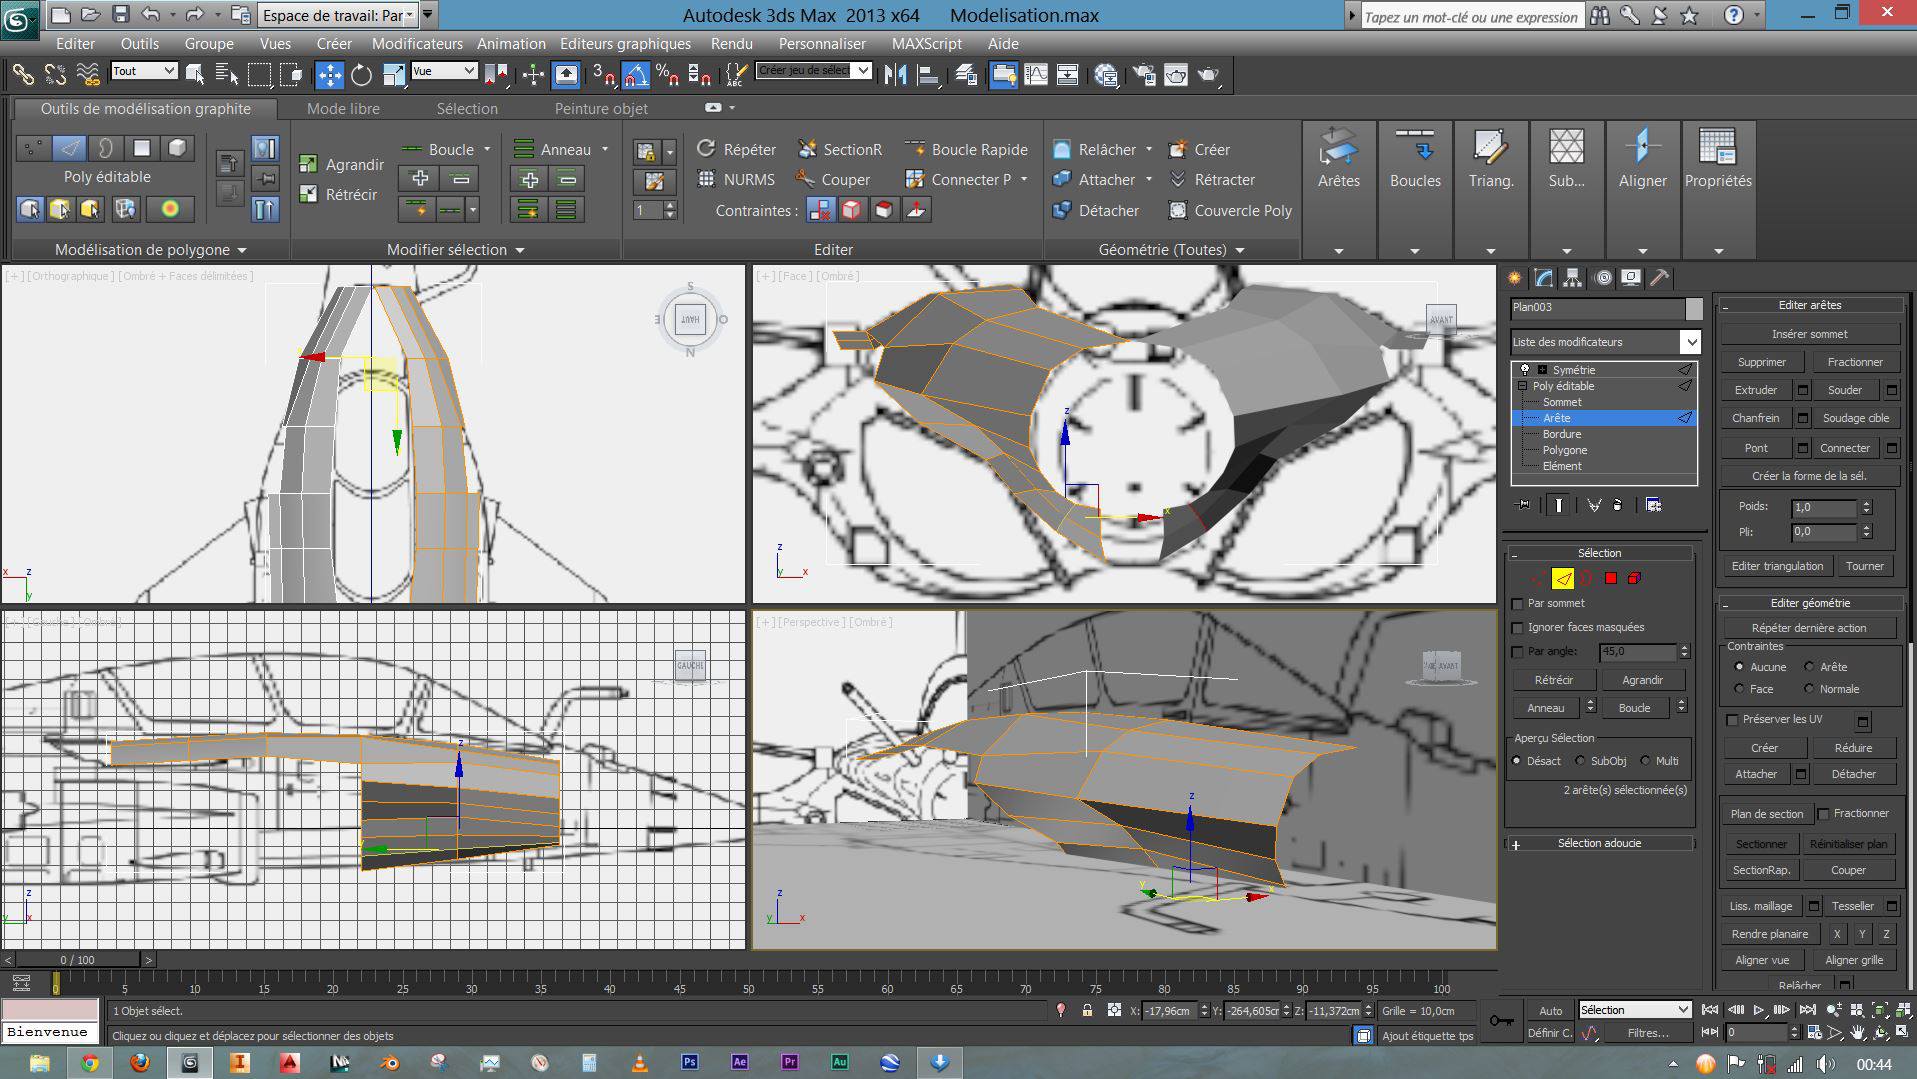Select Polygon sub-object red square icon
The height and width of the screenshot is (1079, 1917).
[x=1610, y=578]
